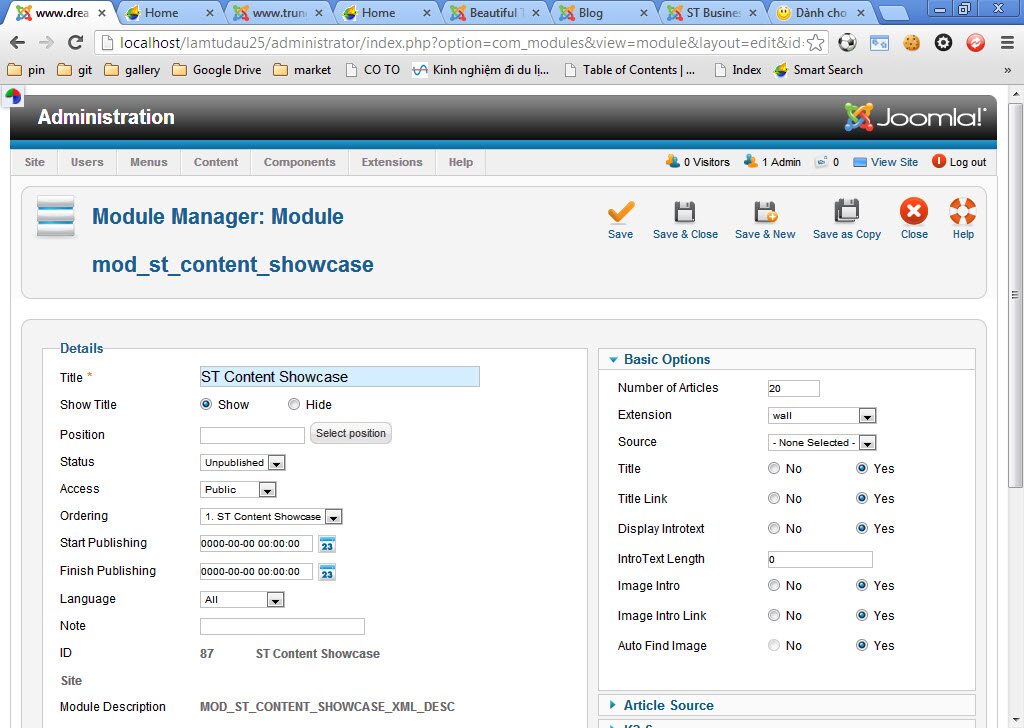Open the Extension dropdown showing wall

click(822, 416)
